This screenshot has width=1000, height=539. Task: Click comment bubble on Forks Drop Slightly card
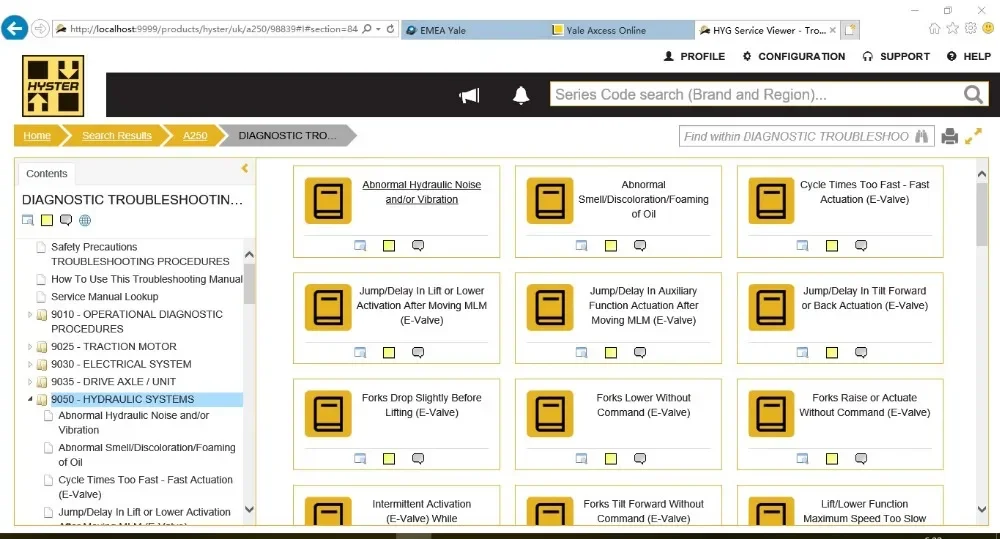418,459
